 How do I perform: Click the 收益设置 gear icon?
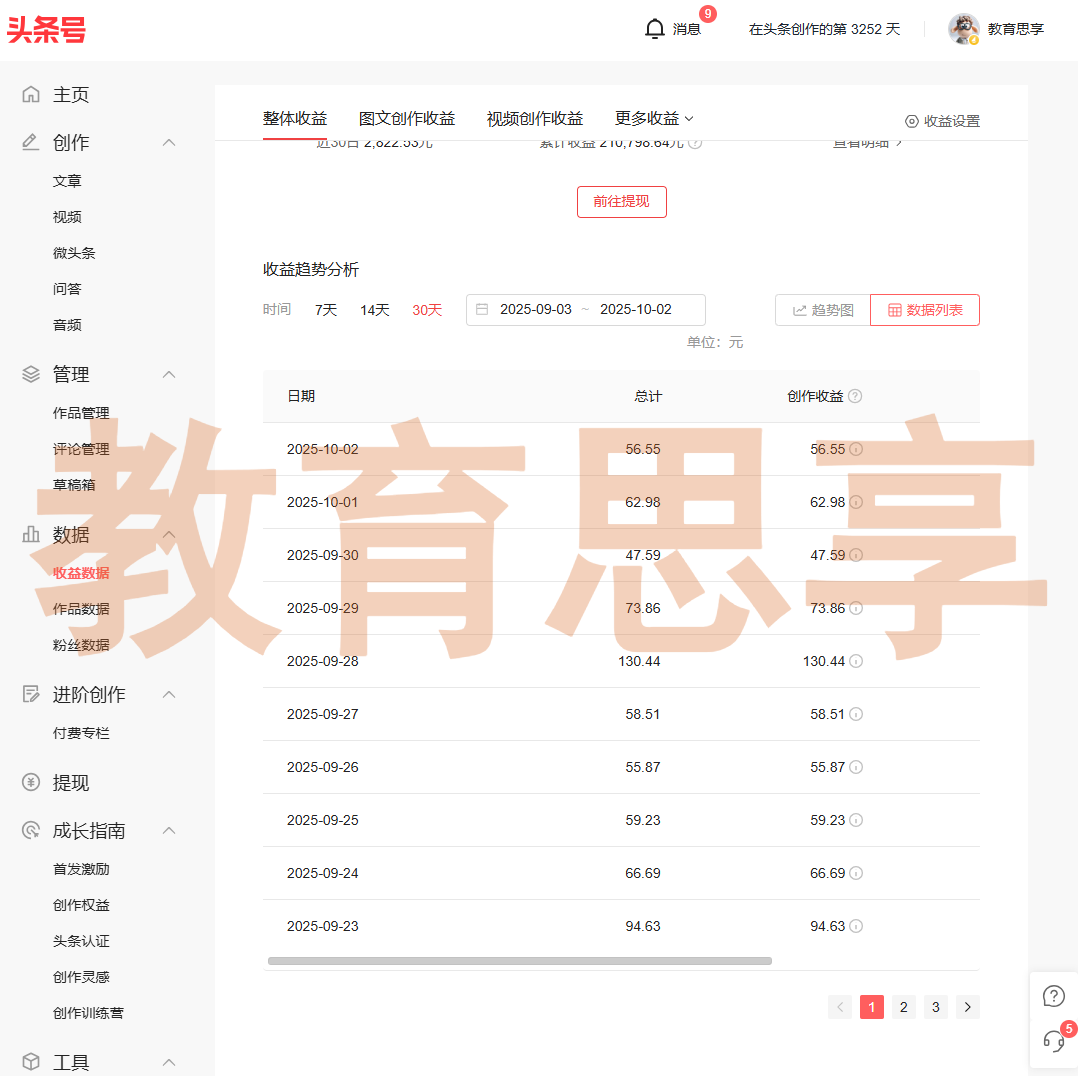click(x=911, y=121)
